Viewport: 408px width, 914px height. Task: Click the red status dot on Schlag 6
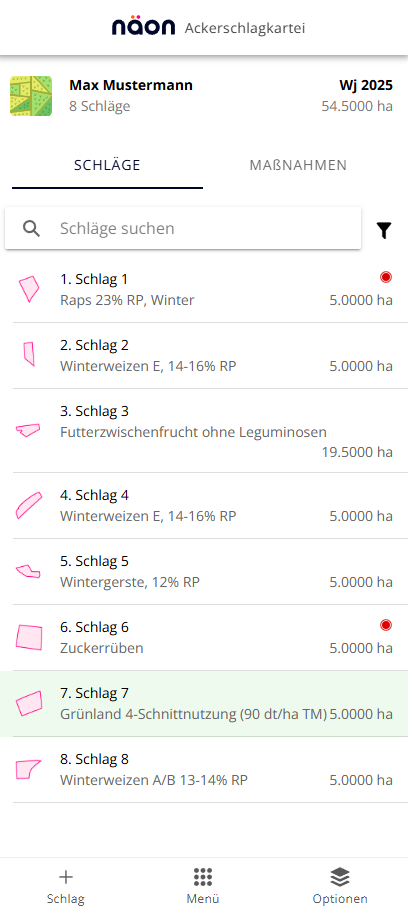[386, 625]
